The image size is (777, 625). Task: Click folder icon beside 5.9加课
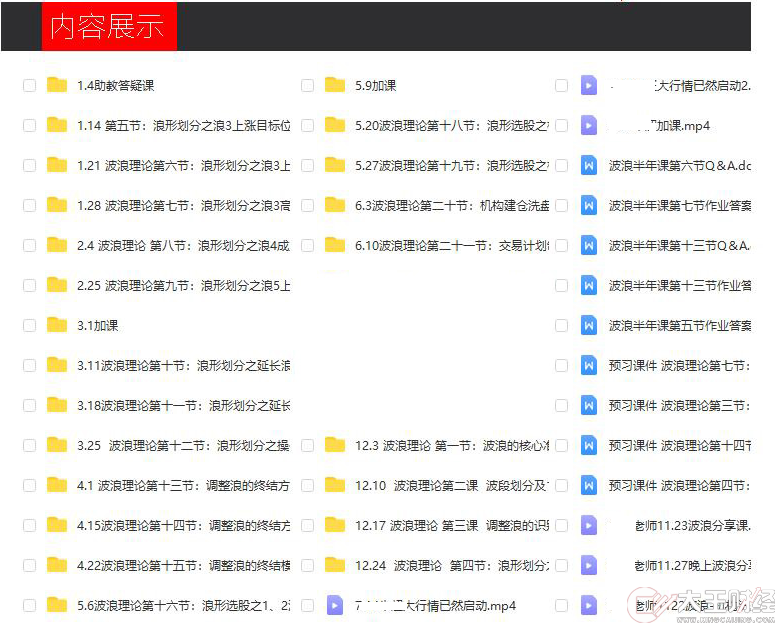coord(335,85)
